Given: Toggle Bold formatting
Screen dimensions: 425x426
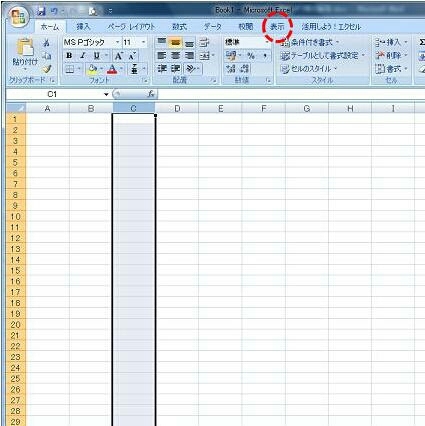Looking at the screenshot, I should 69,56.
